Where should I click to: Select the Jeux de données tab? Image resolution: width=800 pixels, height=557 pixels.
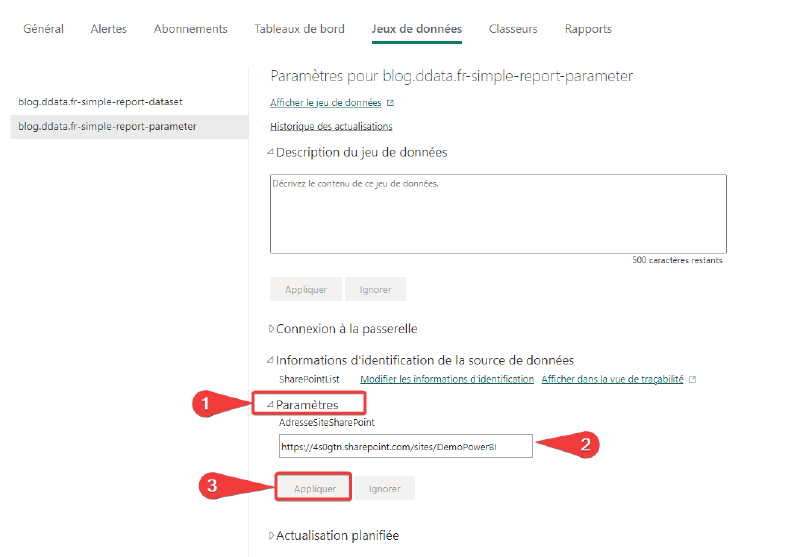click(x=417, y=29)
